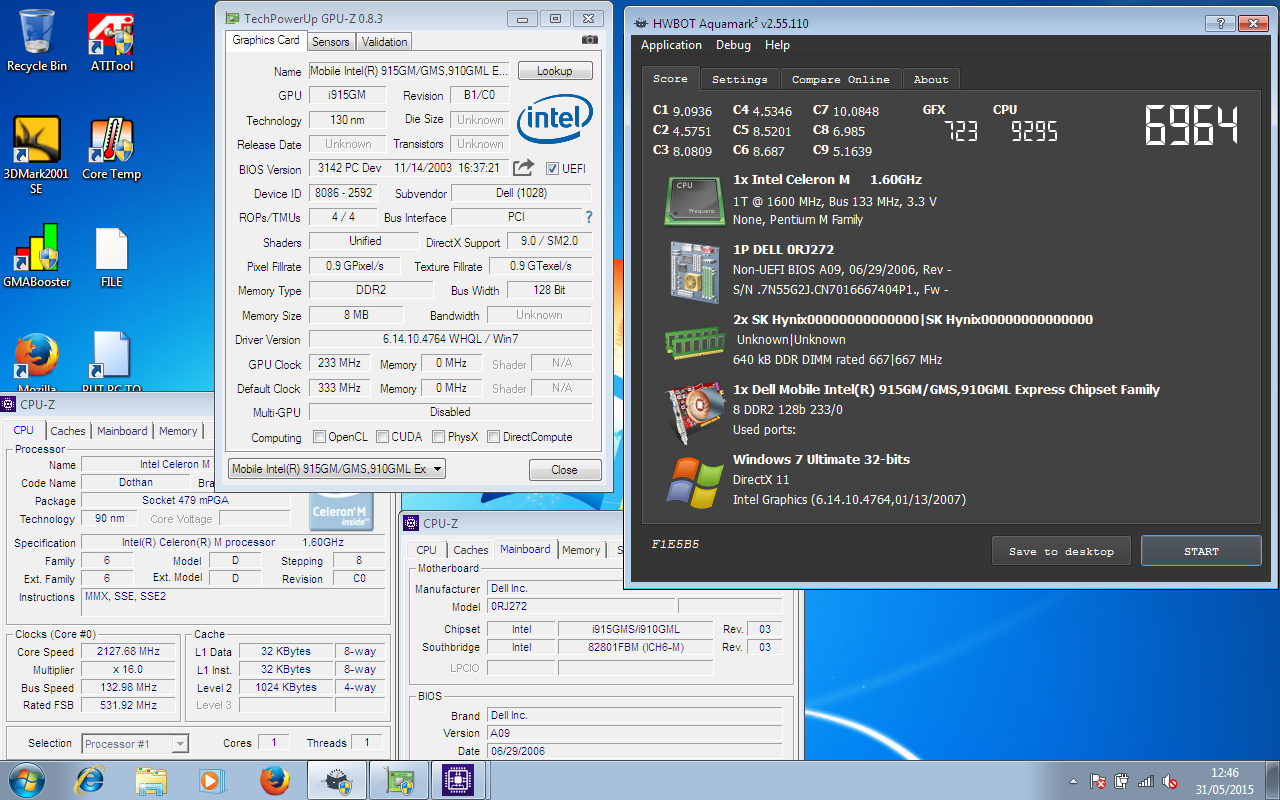1280x800 pixels.
Task: Click the Core Speed value in CPU-Z
Action: point(128,651)
